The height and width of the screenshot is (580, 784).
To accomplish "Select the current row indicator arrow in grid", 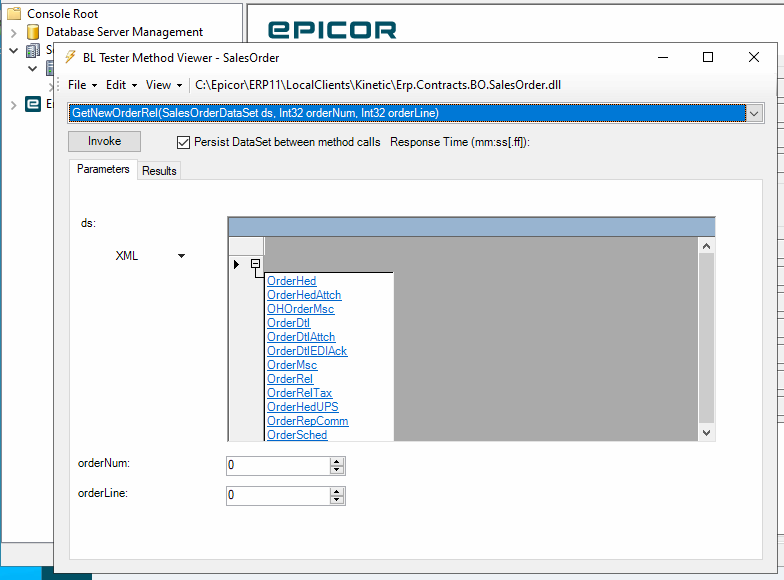I will [236, 264].
